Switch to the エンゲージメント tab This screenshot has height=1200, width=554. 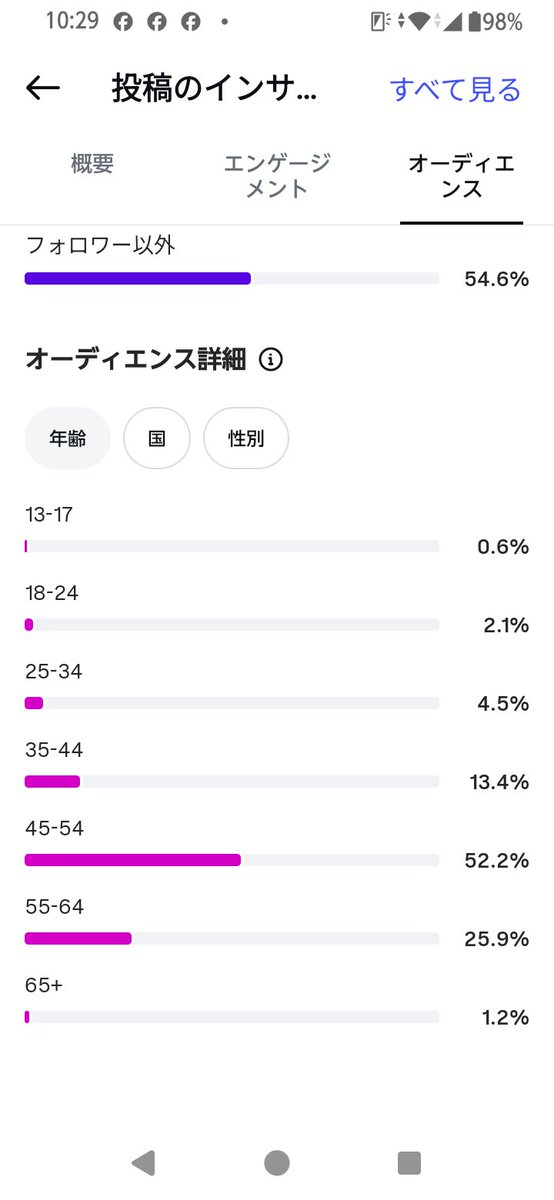coord(277,176)
